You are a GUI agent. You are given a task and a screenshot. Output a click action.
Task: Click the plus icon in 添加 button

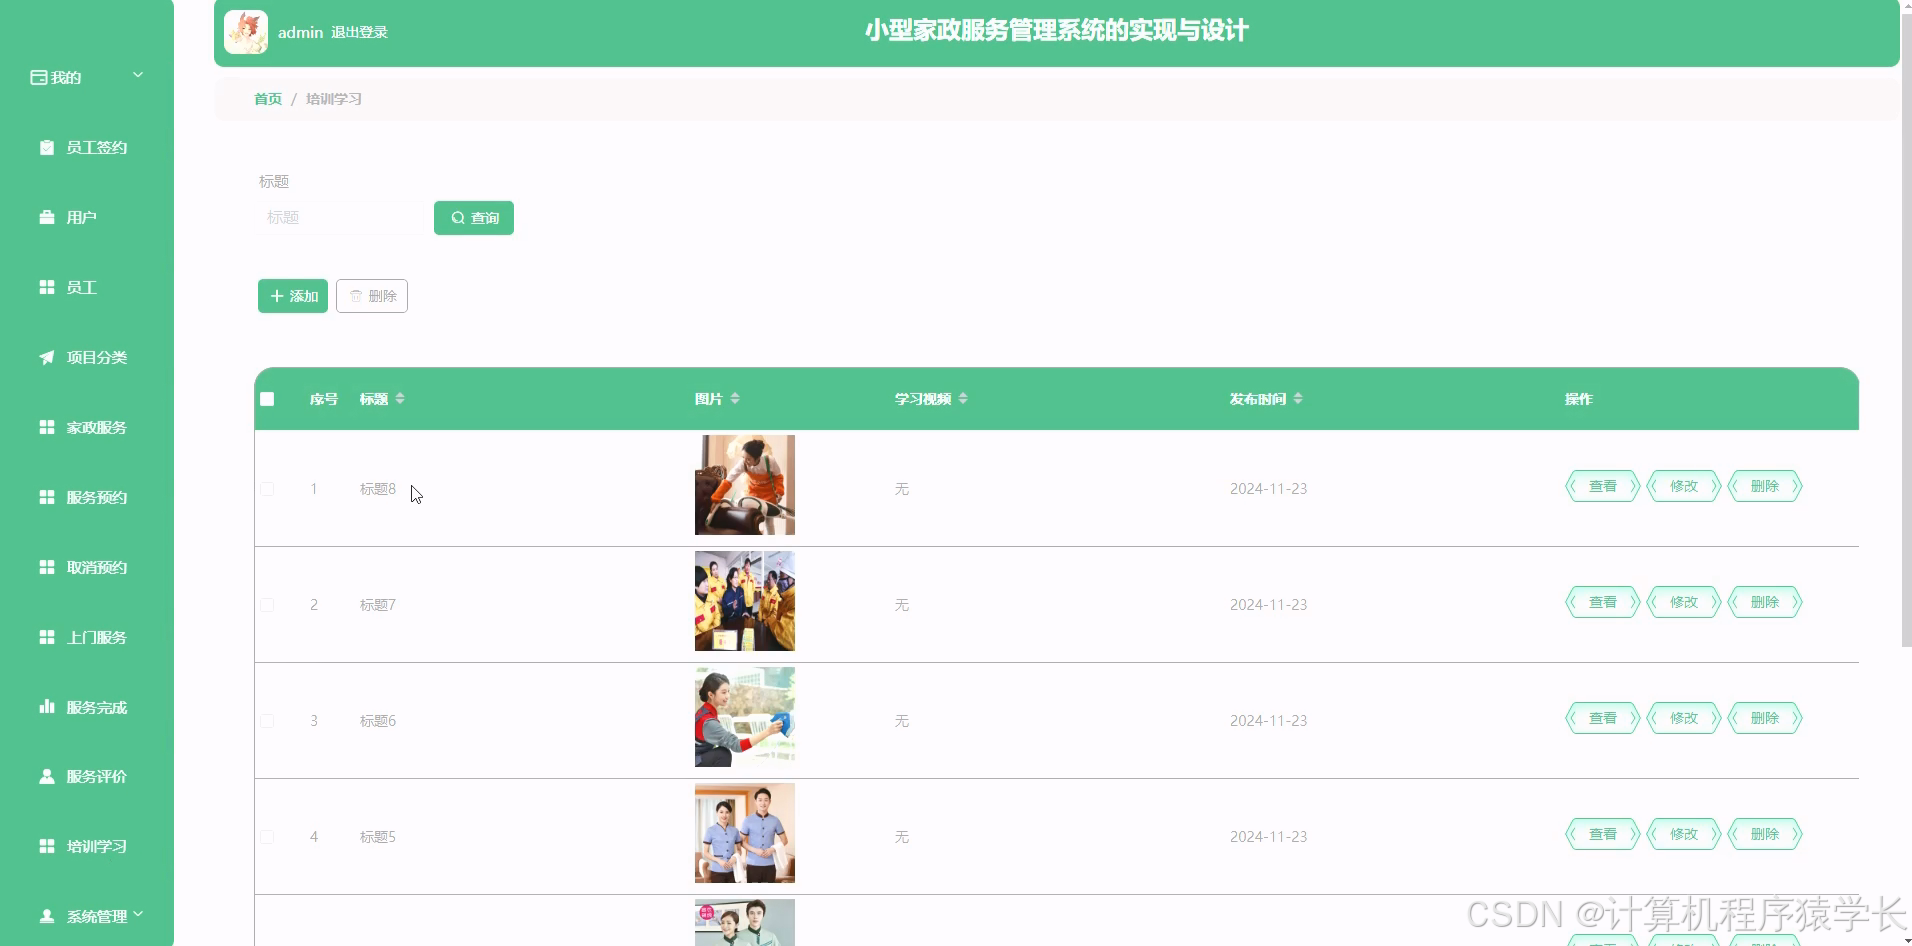(277, 296)
